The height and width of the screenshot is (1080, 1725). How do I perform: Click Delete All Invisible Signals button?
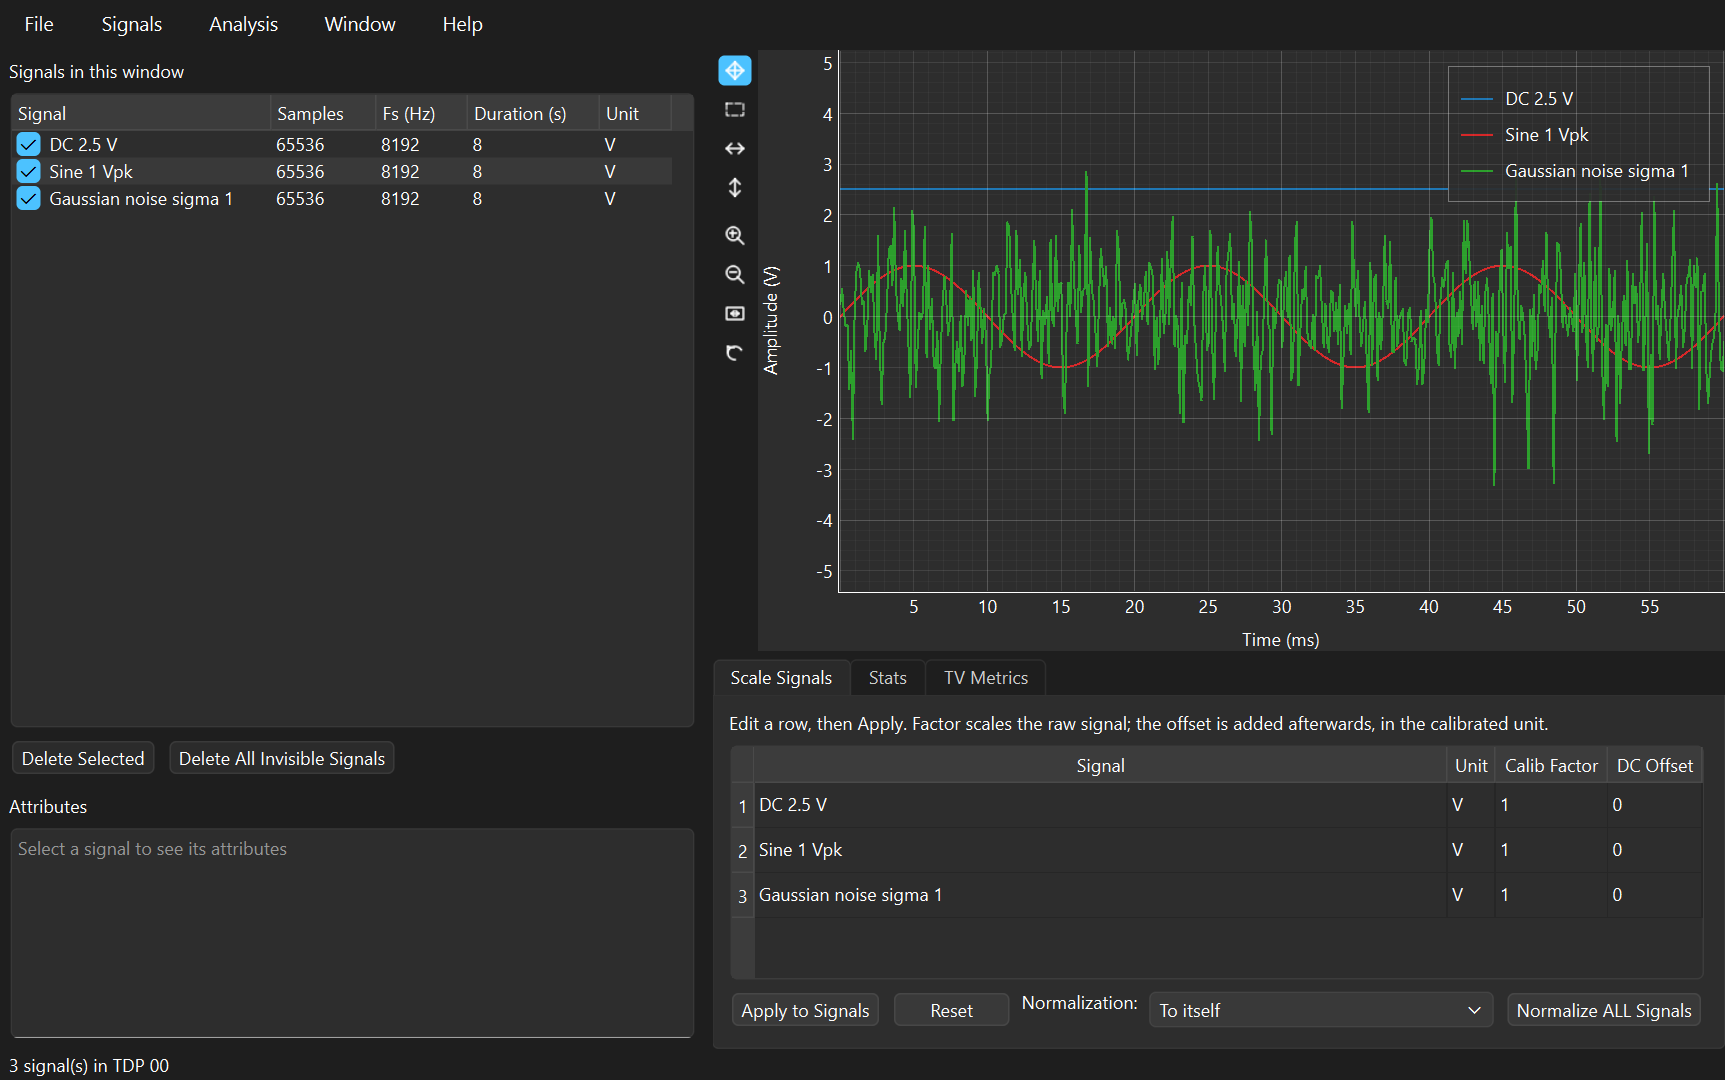coord(282,759)
